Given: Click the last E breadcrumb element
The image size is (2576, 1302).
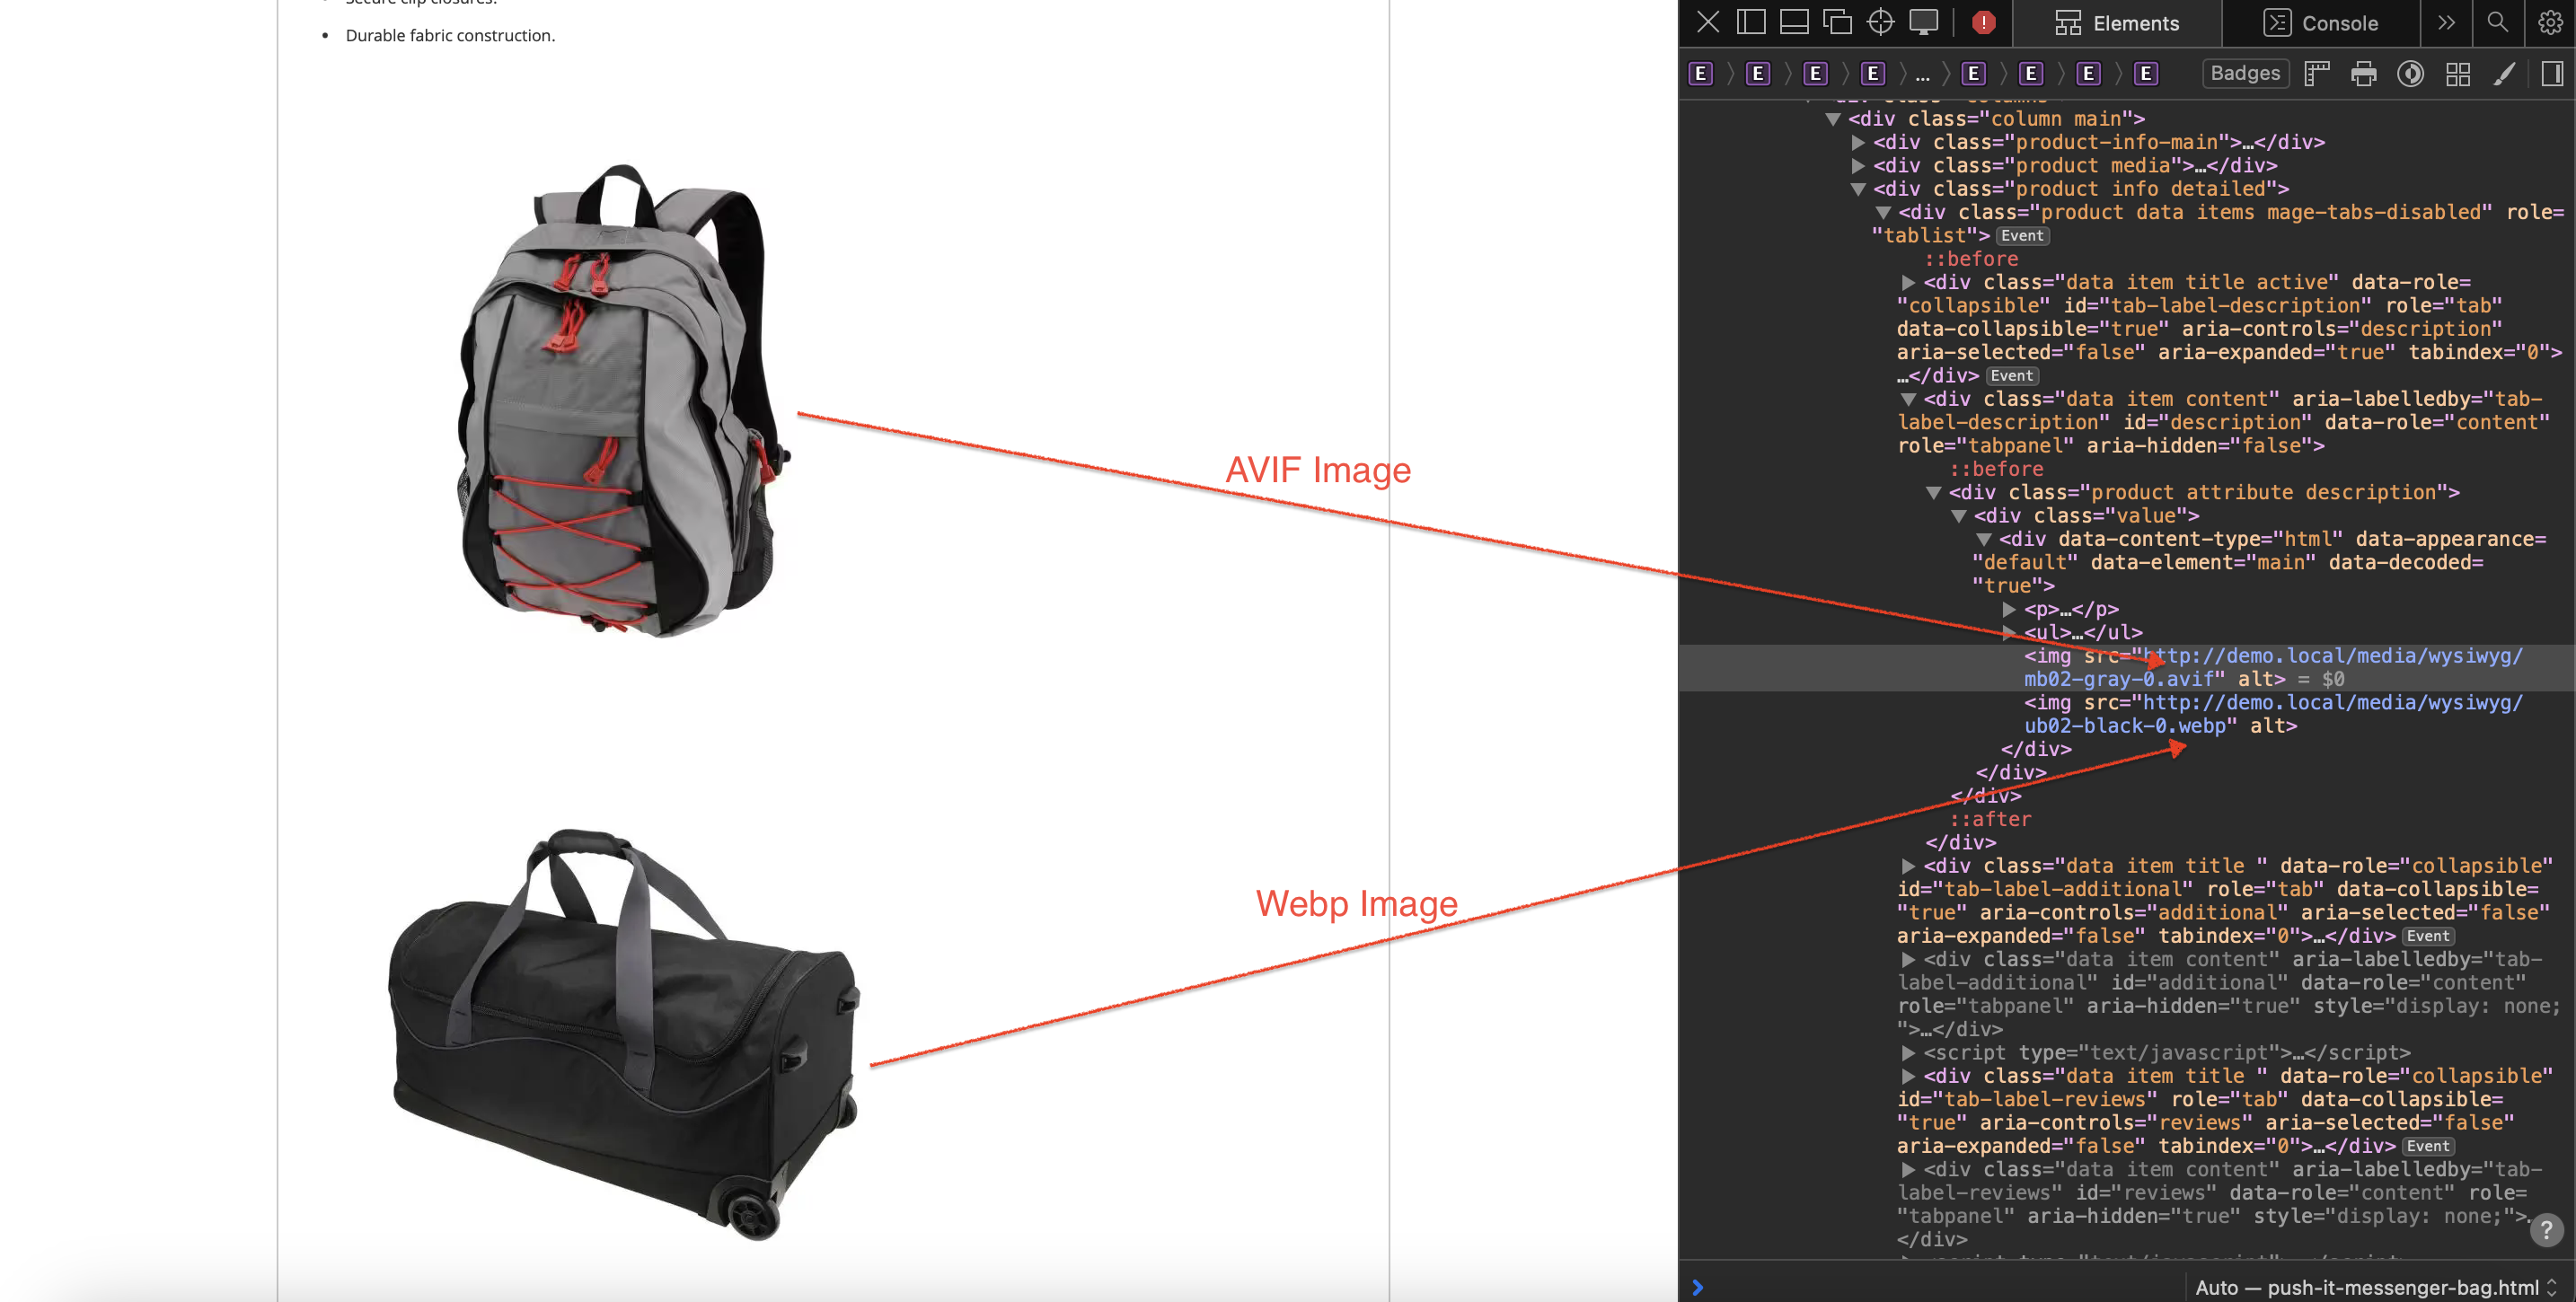Looking at the screenshot, I should (2145, 73).
